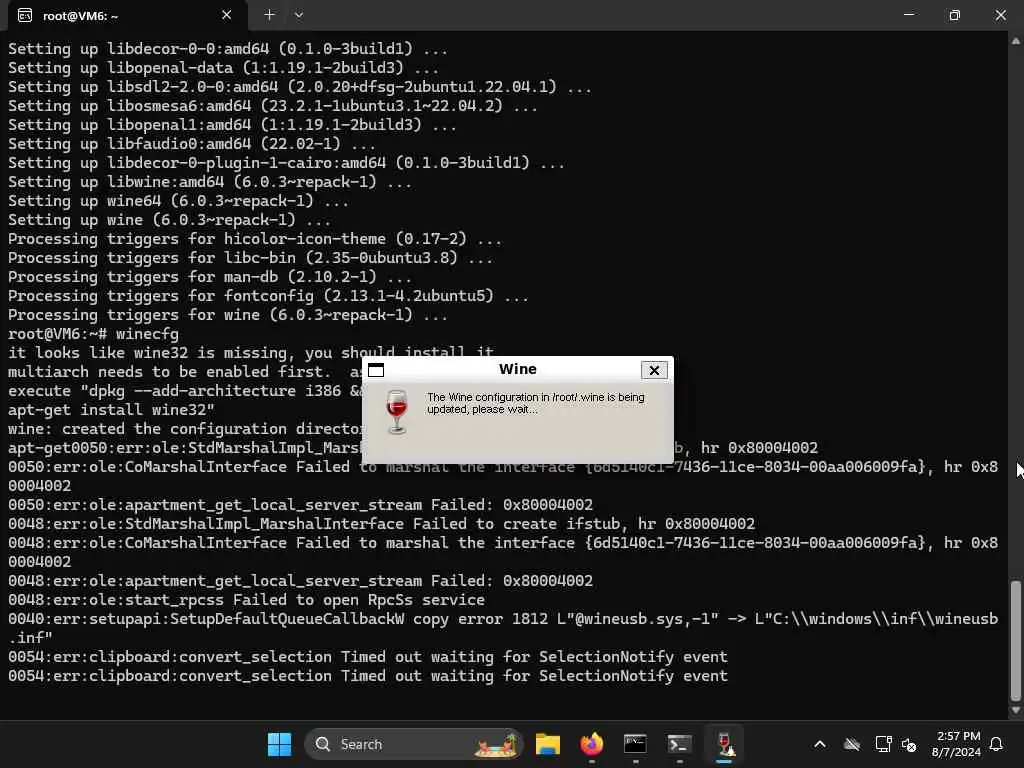Screen dimensions: 1024x768
Task: Click the "root@VM6:~# winecfg" prompt line
Action: point(93,334)
